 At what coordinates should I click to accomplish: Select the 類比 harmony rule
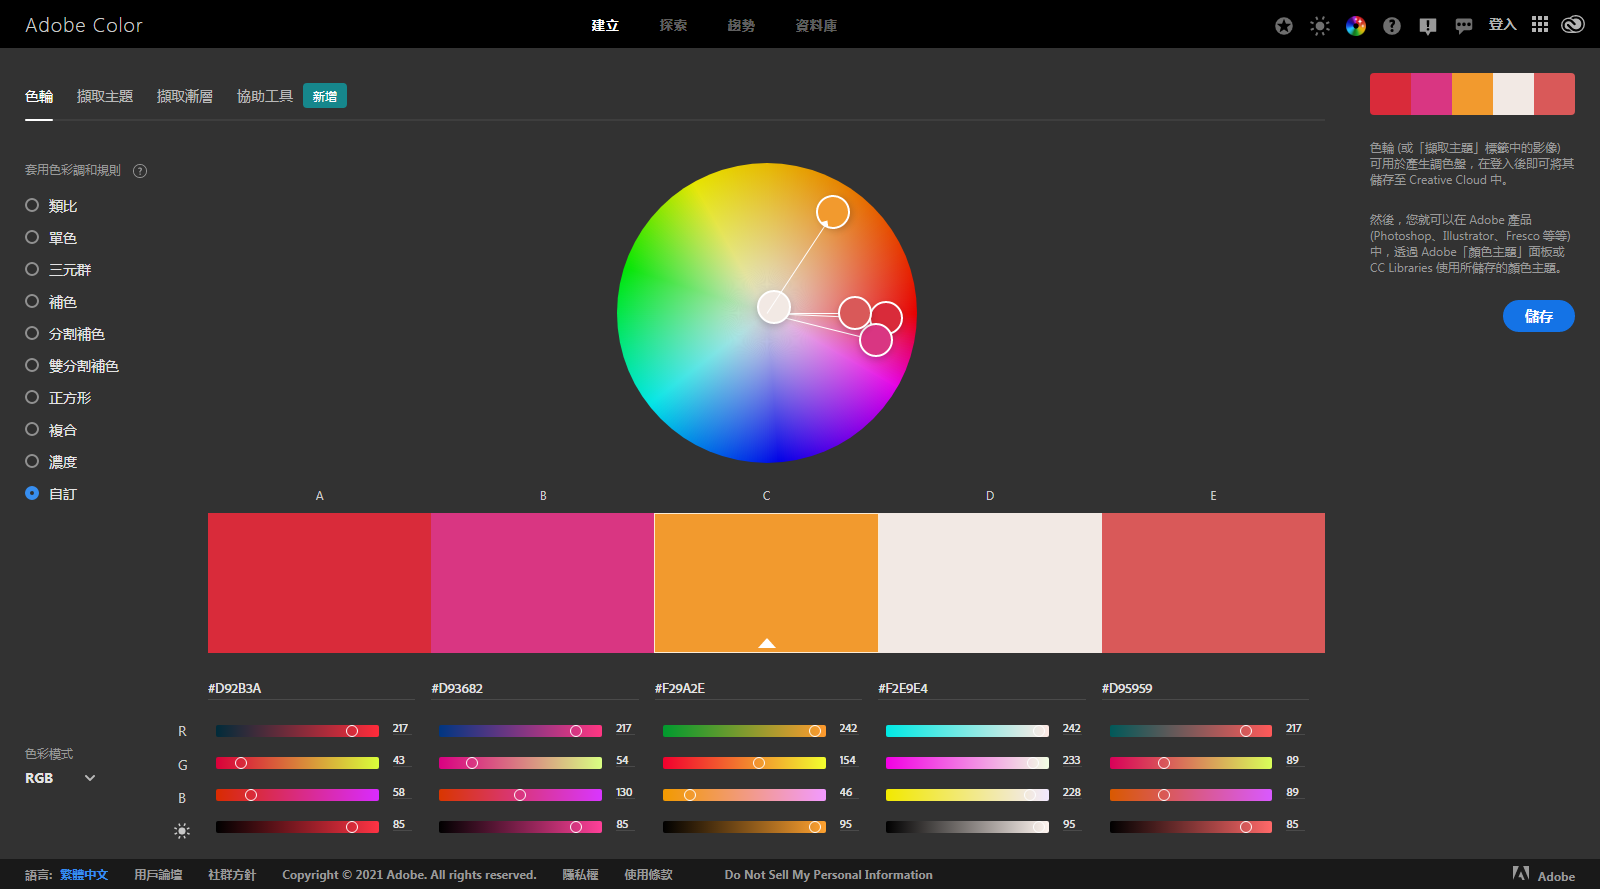pyautogui.click(x=32, y=206)
